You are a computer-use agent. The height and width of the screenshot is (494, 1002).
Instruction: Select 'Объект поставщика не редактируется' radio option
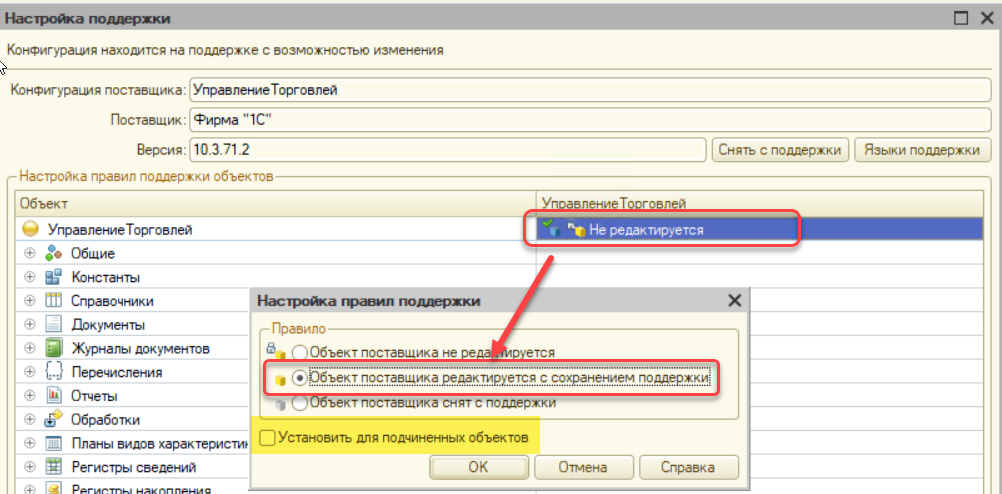[300, 352]
